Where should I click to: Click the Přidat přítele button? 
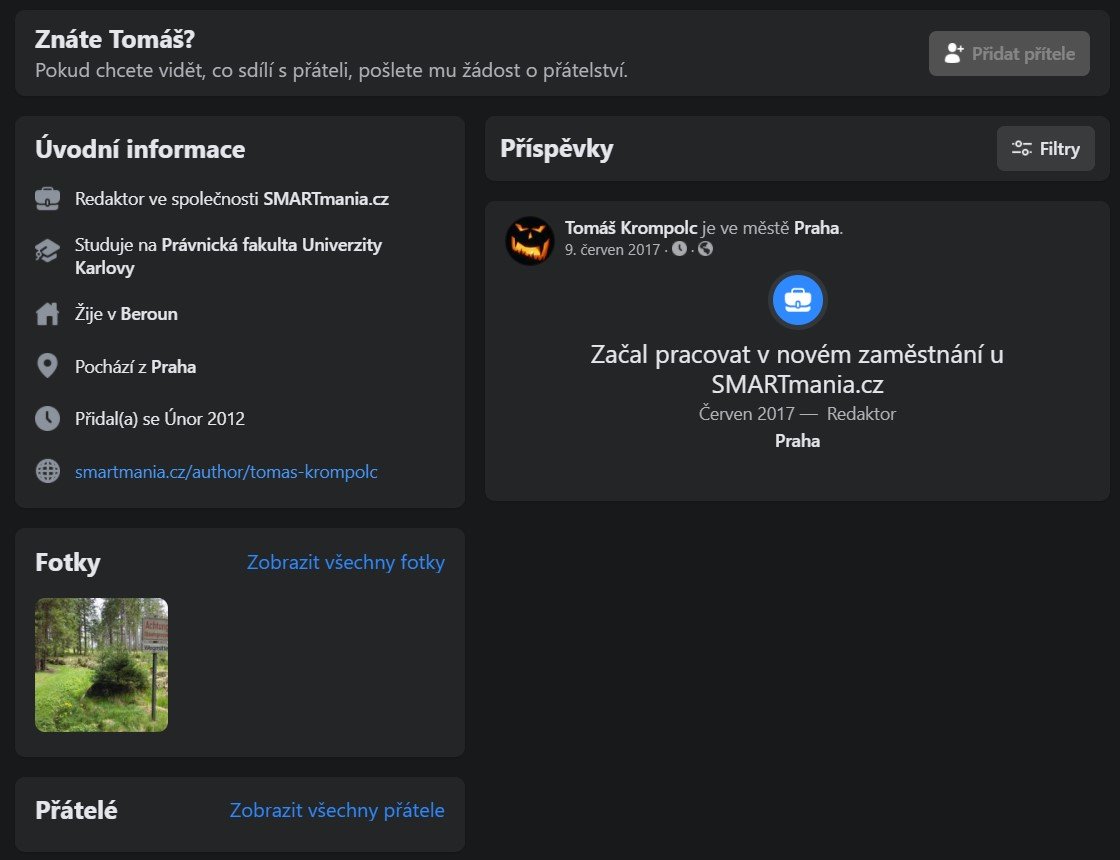click(x=1009, y=54)
